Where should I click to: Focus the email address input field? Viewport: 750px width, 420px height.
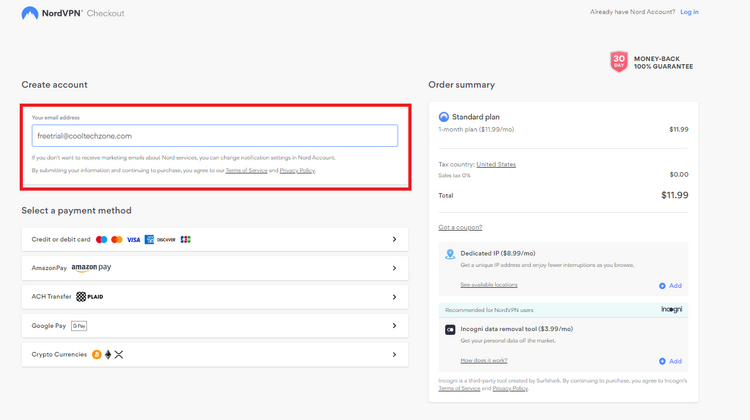pos(215,136)
